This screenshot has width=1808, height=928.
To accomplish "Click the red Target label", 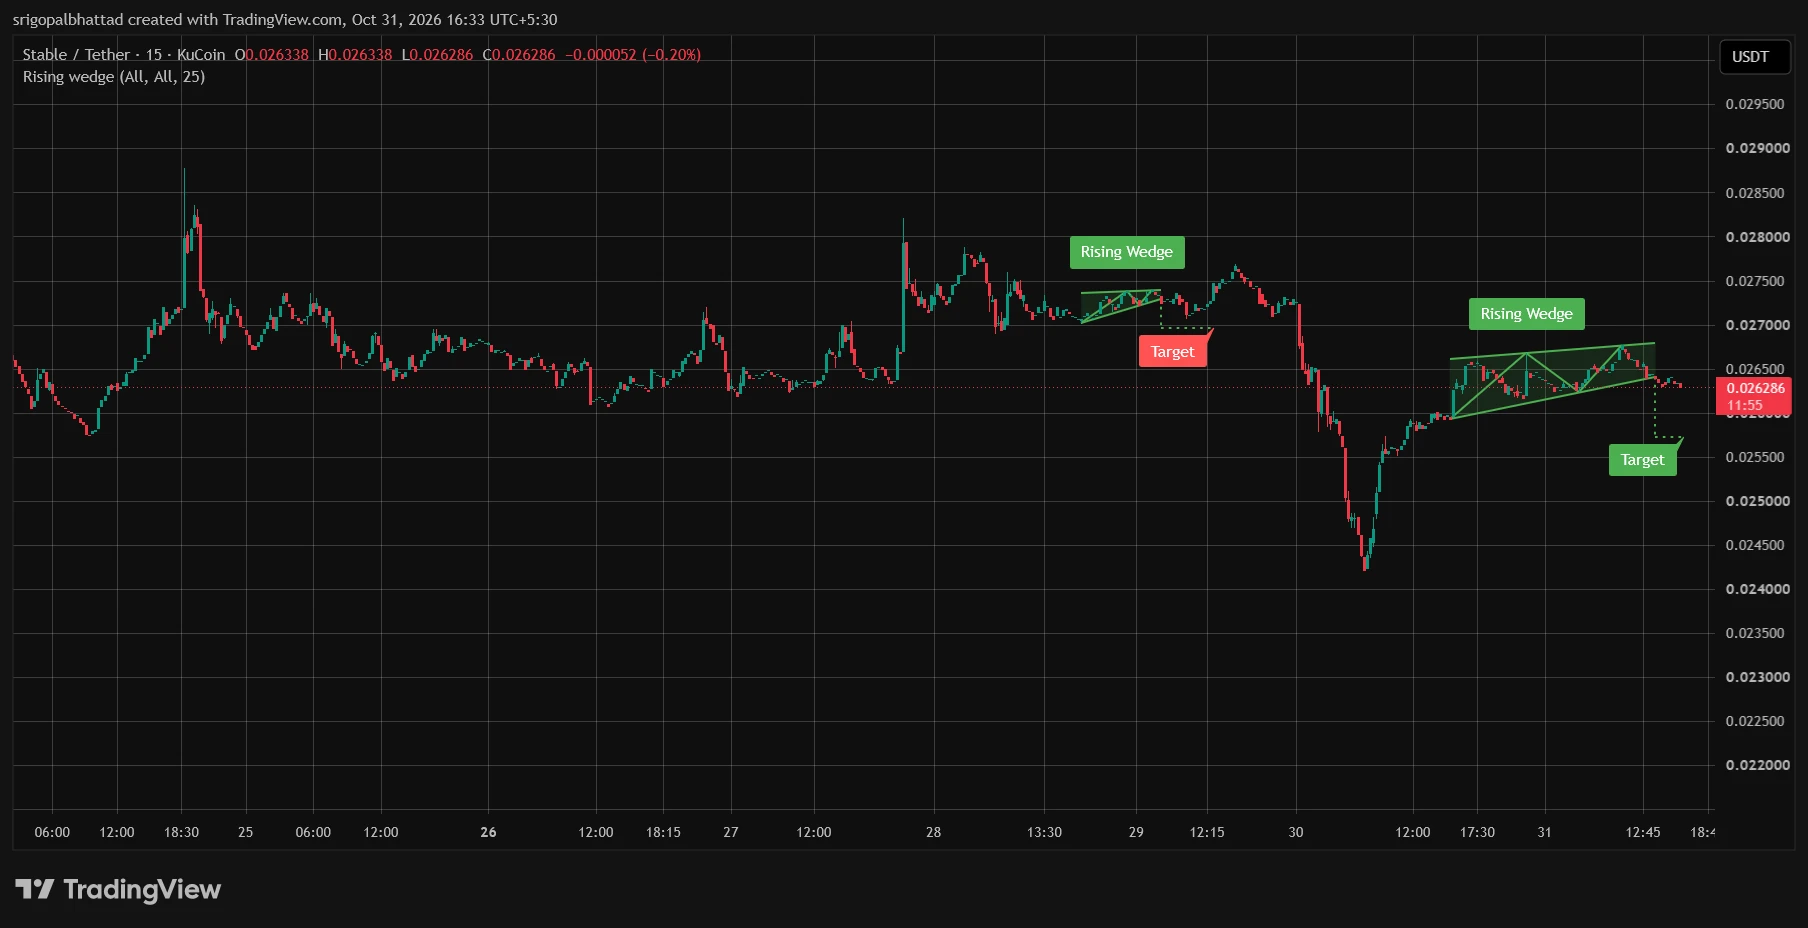I will (x=1173, y=351).
